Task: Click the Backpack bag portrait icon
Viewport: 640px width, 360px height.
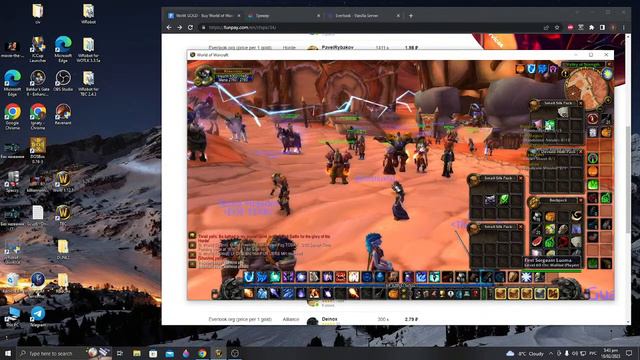Action: pos(534,202)
